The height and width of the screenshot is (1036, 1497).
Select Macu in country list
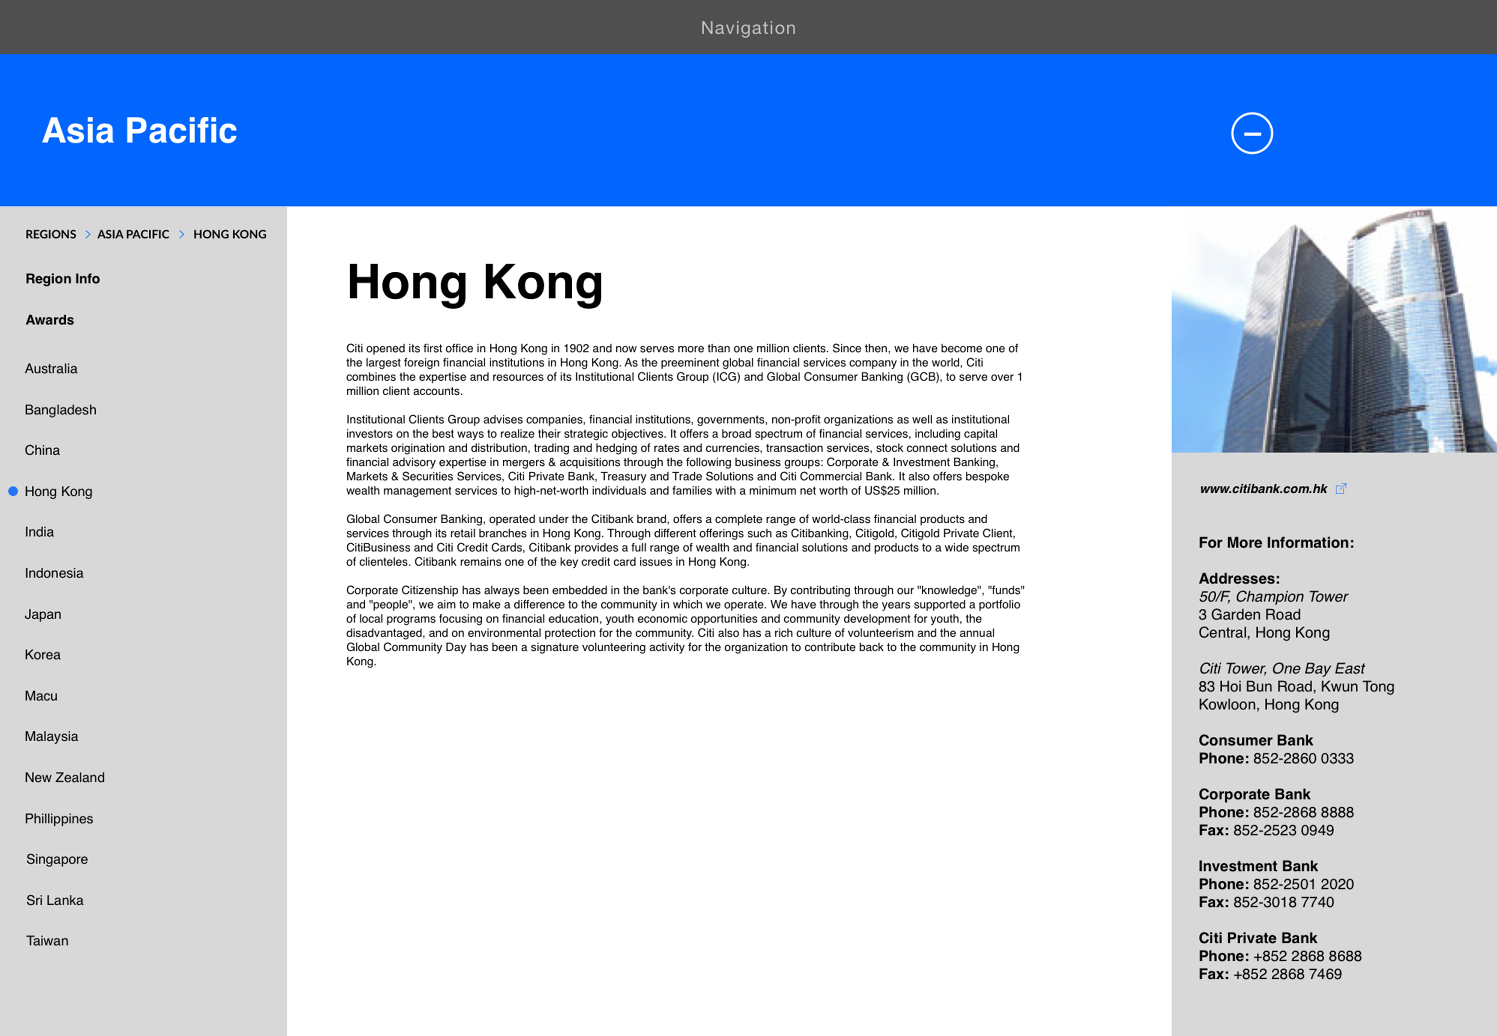[41, 696]
